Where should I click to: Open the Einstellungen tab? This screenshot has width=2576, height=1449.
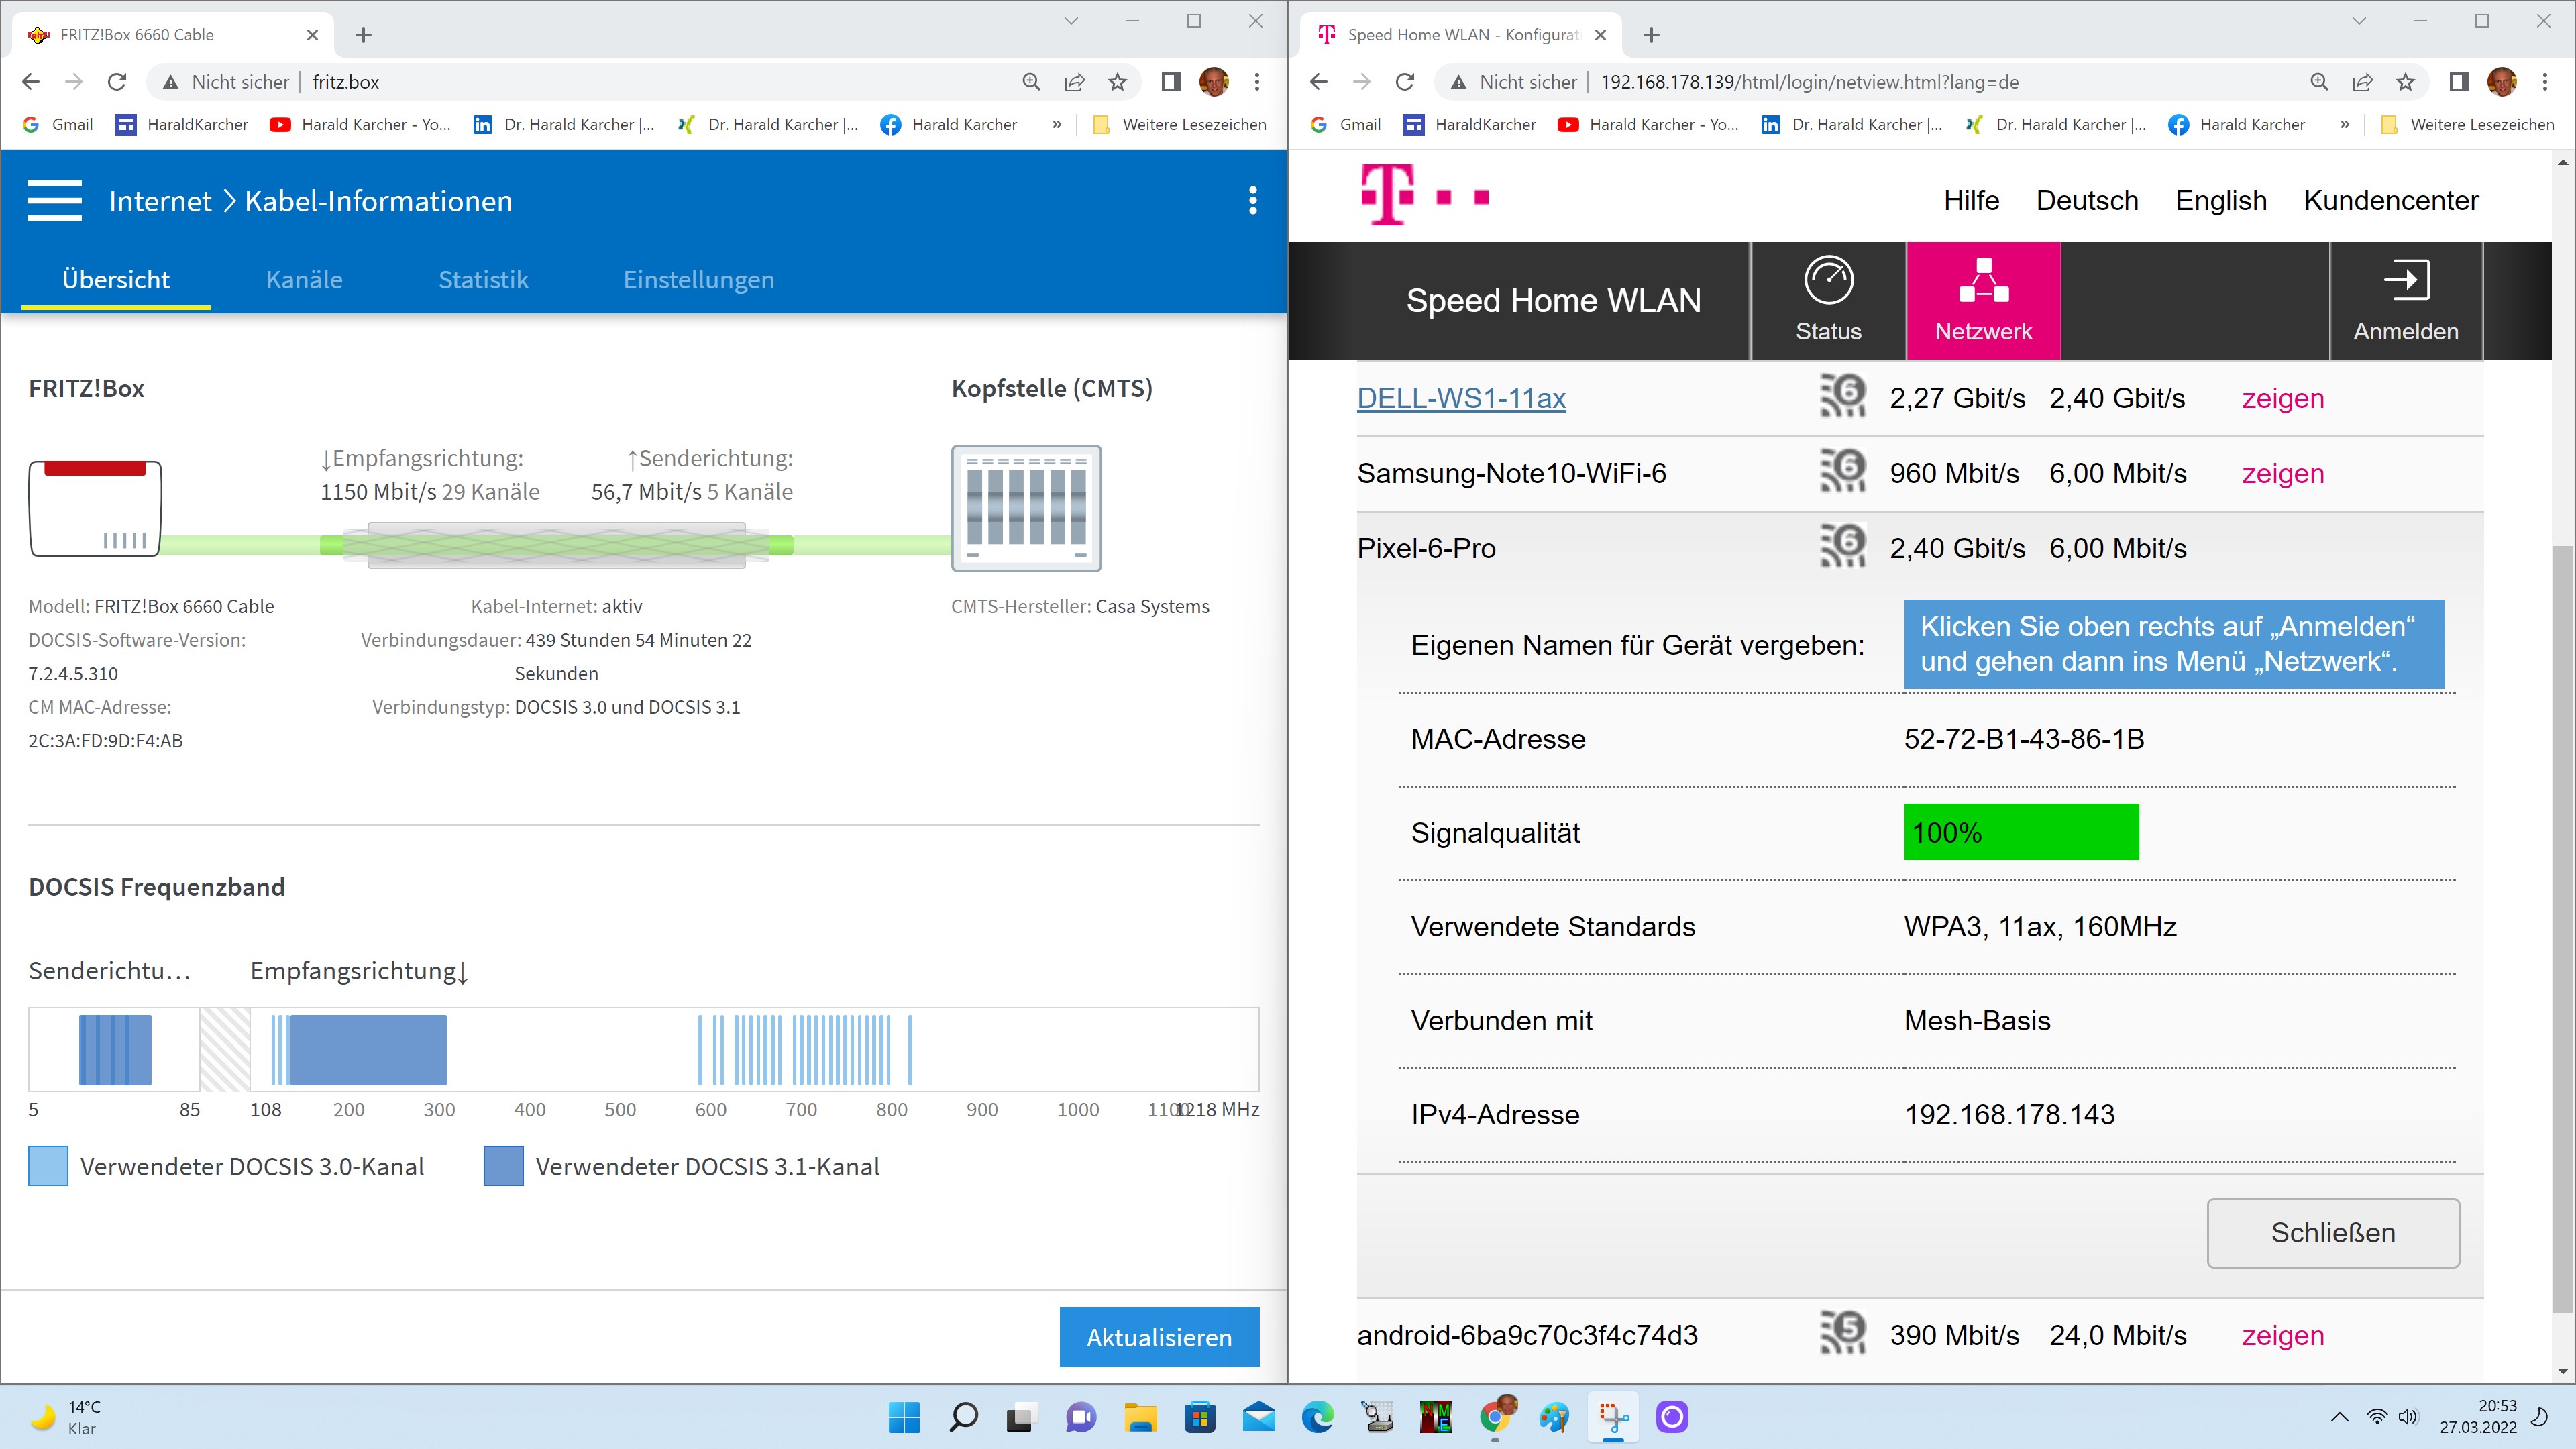pyautogui.click(x=698, y=280)
